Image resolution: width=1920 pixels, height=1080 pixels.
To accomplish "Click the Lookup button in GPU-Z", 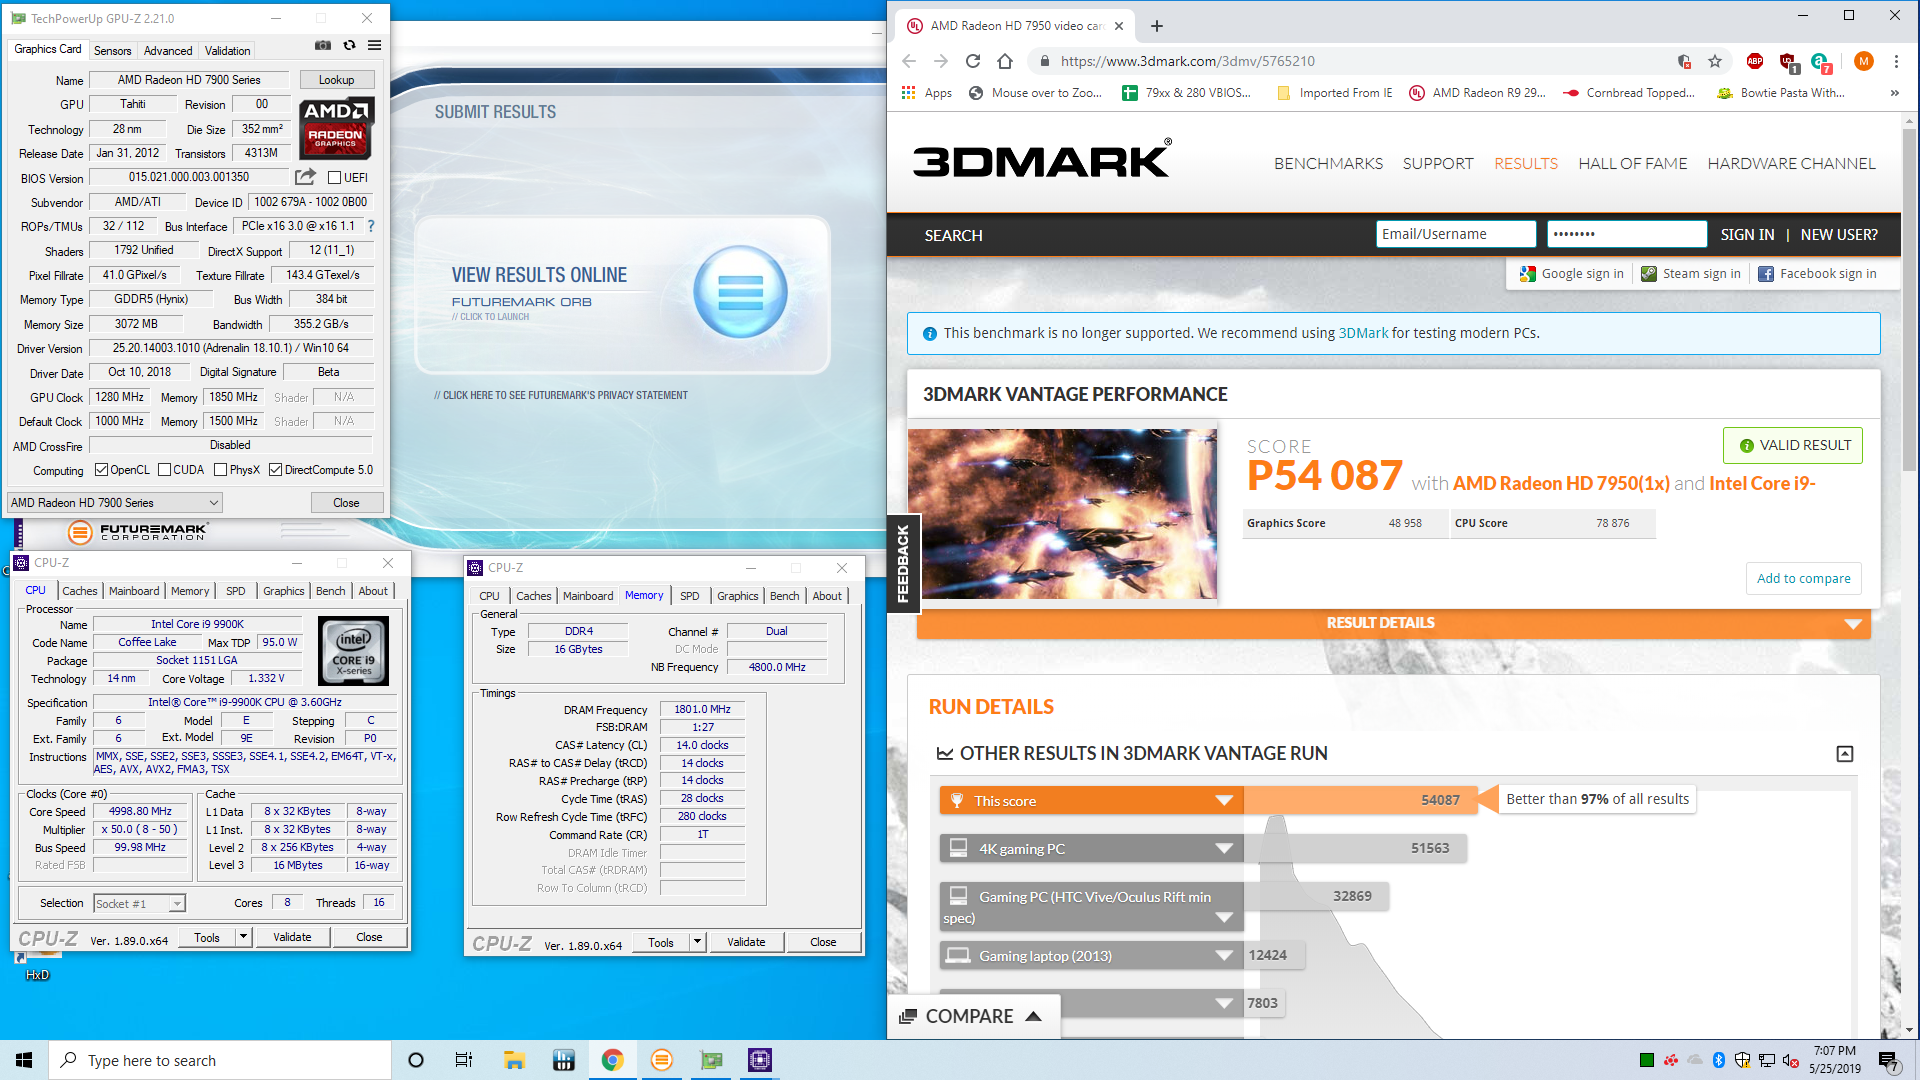I will 336,80.
